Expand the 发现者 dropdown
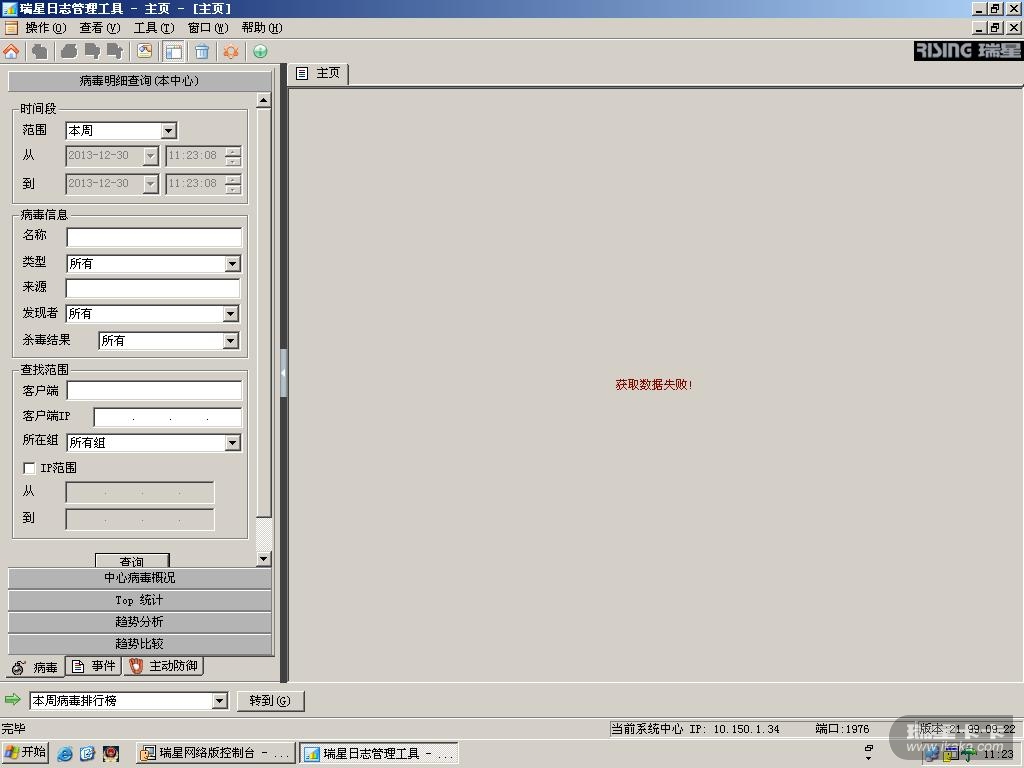The width and height of the screenshot is (1024, 768). coord(231,314)
